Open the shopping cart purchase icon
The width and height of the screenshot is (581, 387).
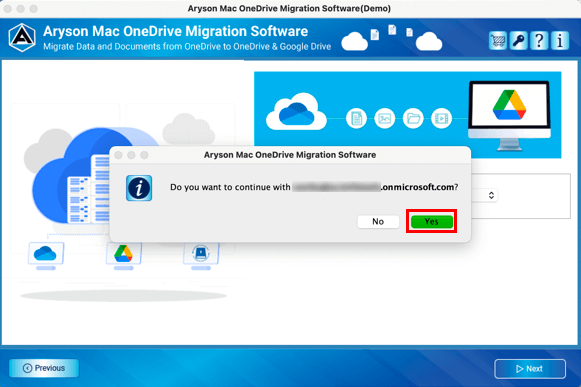497,40
